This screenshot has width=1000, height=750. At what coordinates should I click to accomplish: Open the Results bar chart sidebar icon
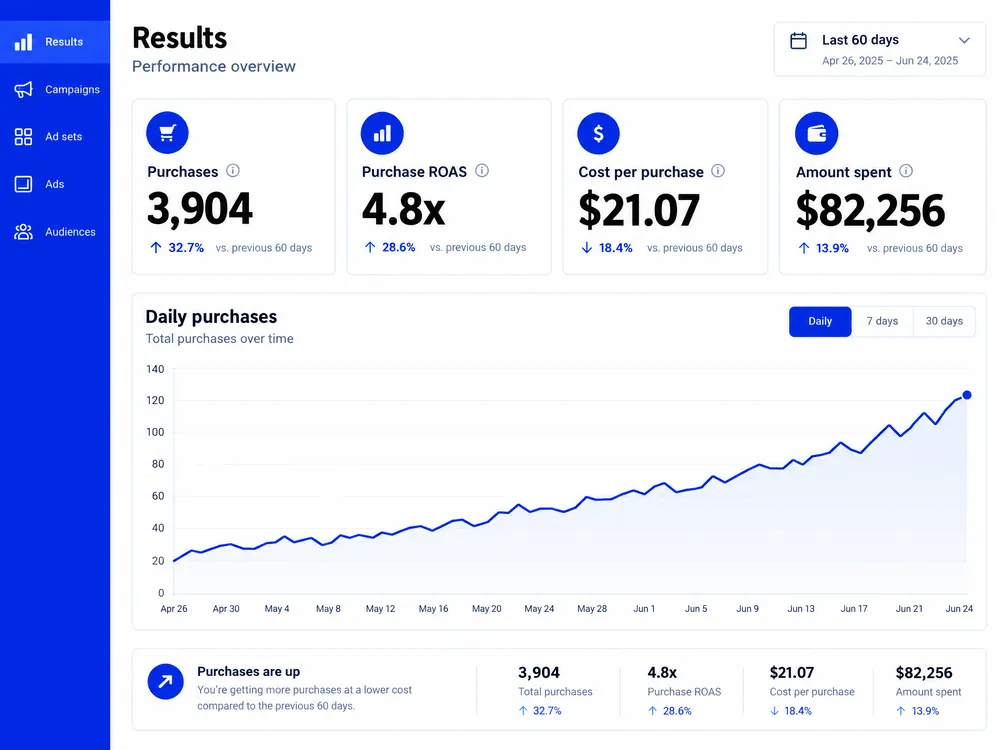(24, 42)
